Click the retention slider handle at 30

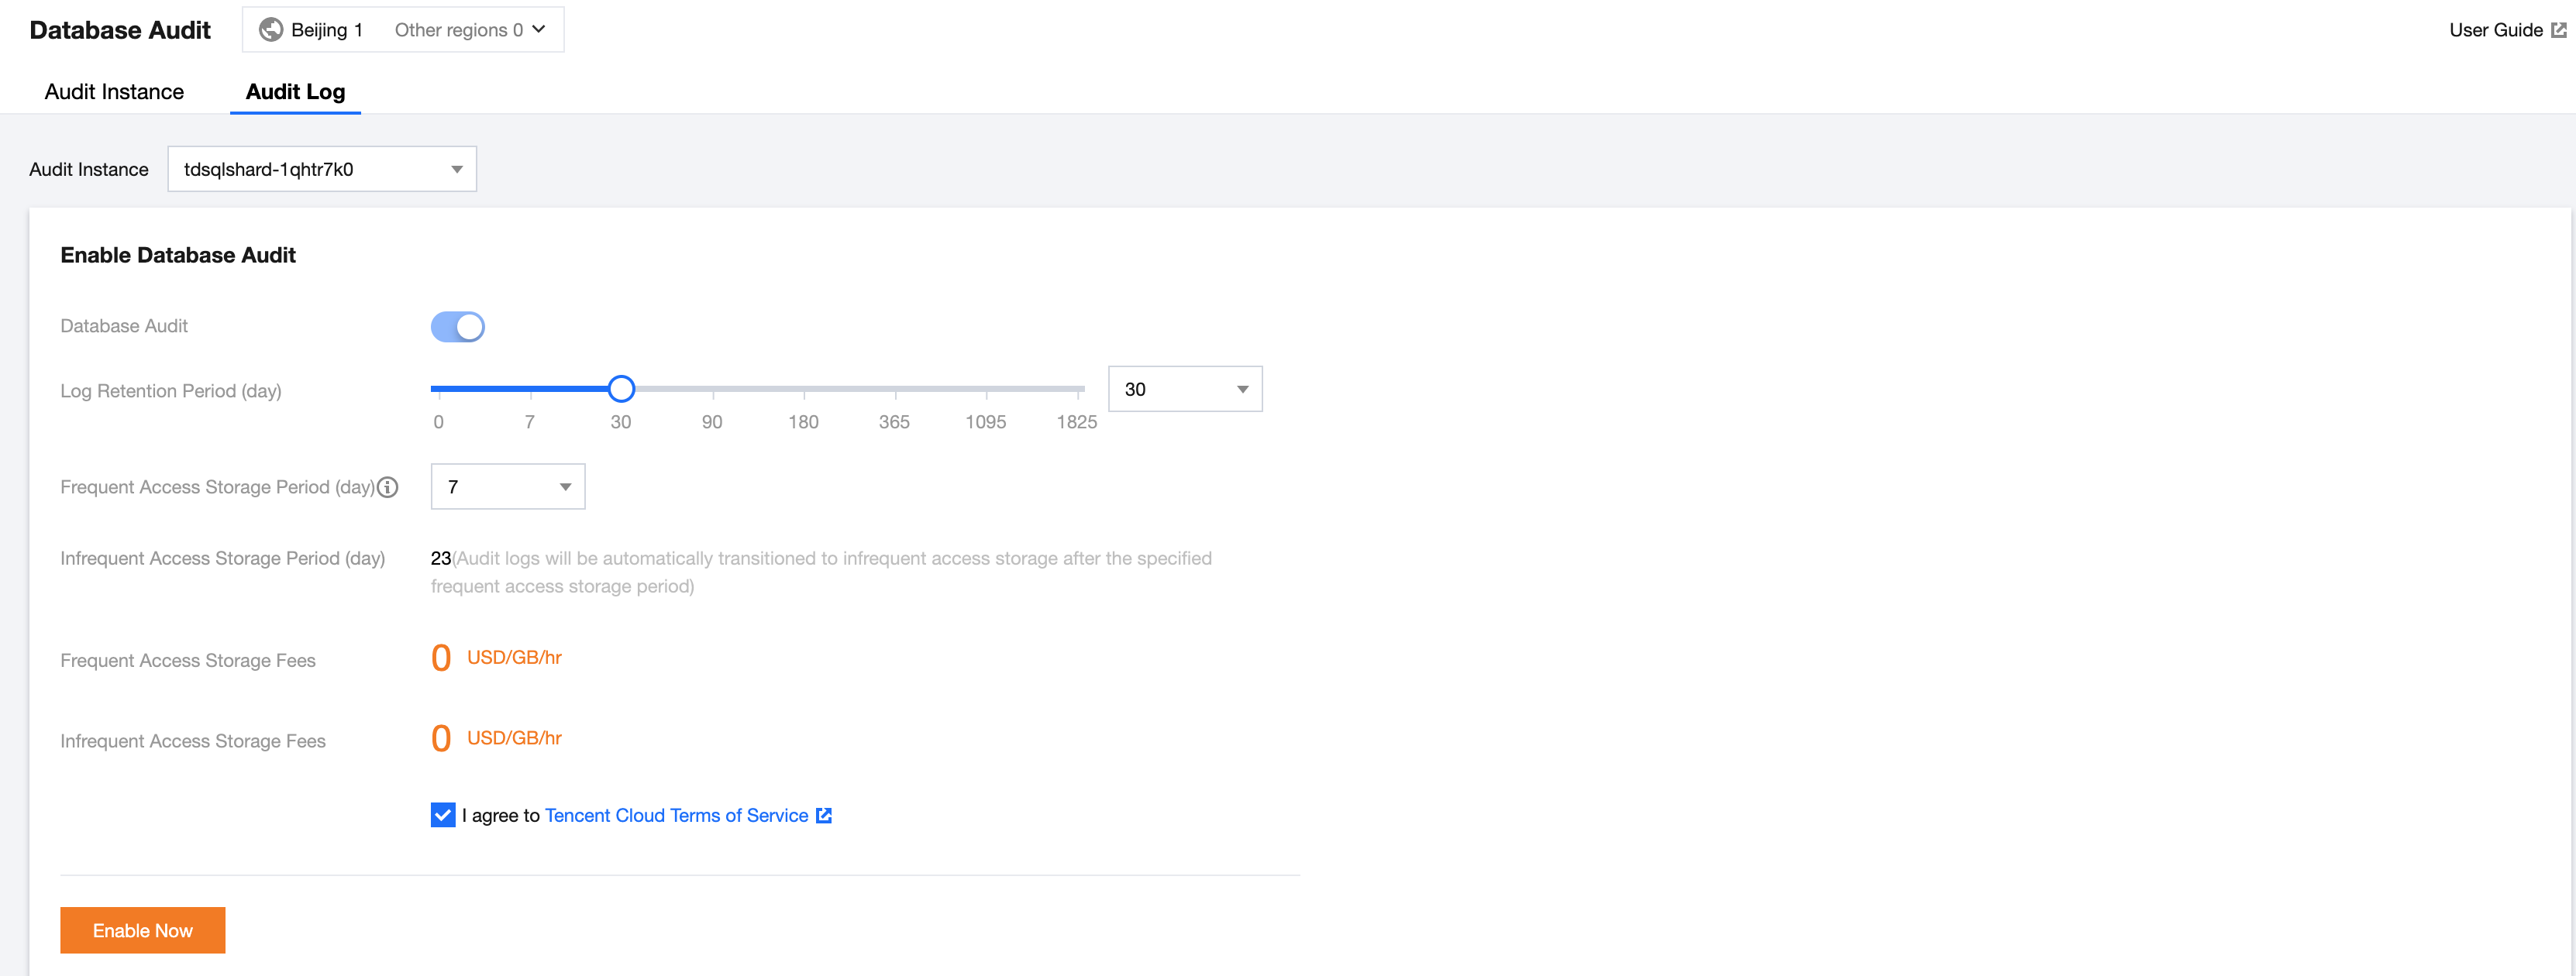pos(621,388)
